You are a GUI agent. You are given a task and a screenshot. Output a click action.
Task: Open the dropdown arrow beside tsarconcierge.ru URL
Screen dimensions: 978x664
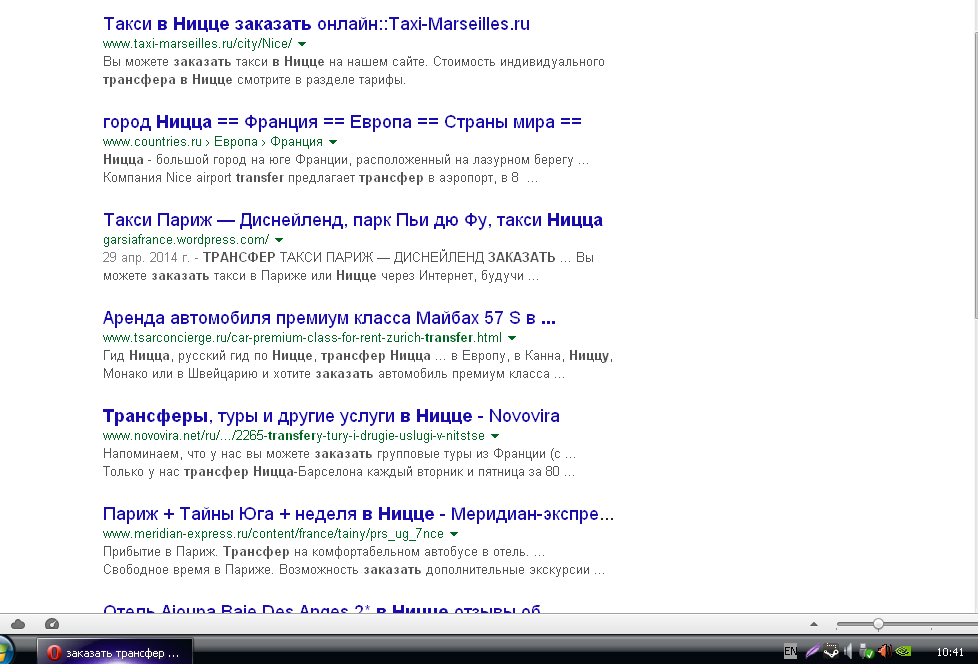[512, 338]
